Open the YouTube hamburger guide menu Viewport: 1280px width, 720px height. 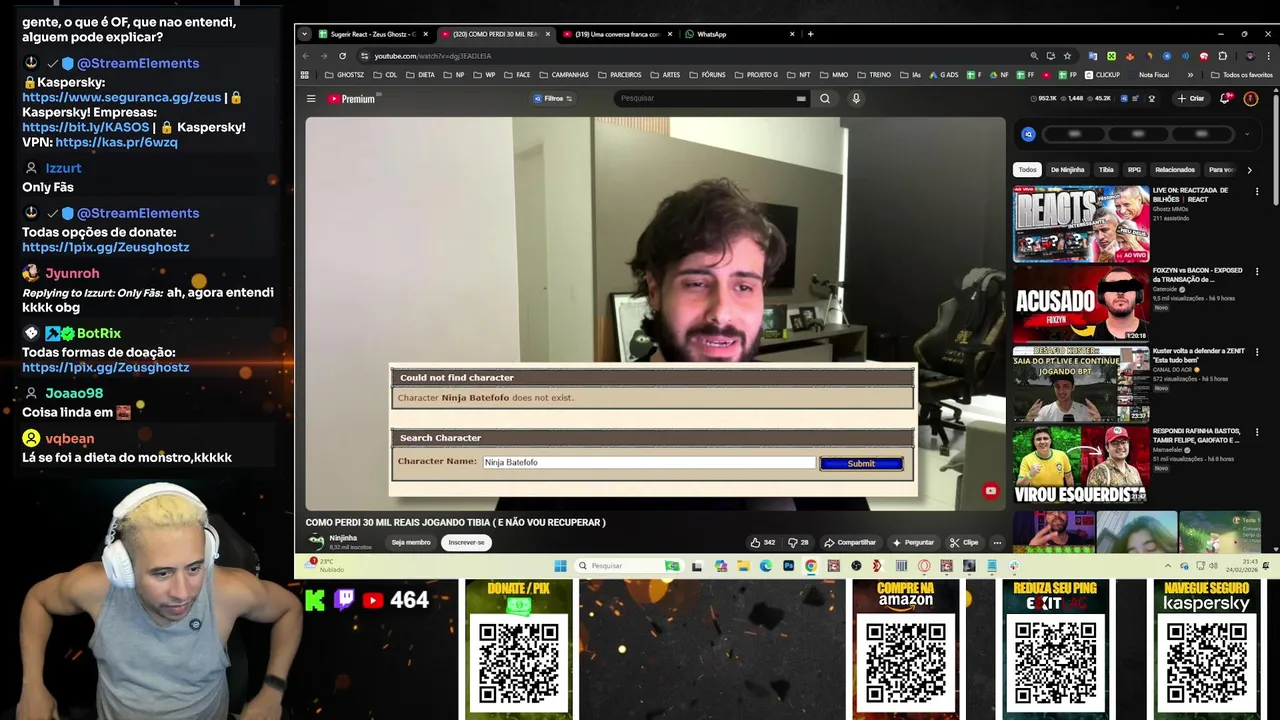point(311,99)
